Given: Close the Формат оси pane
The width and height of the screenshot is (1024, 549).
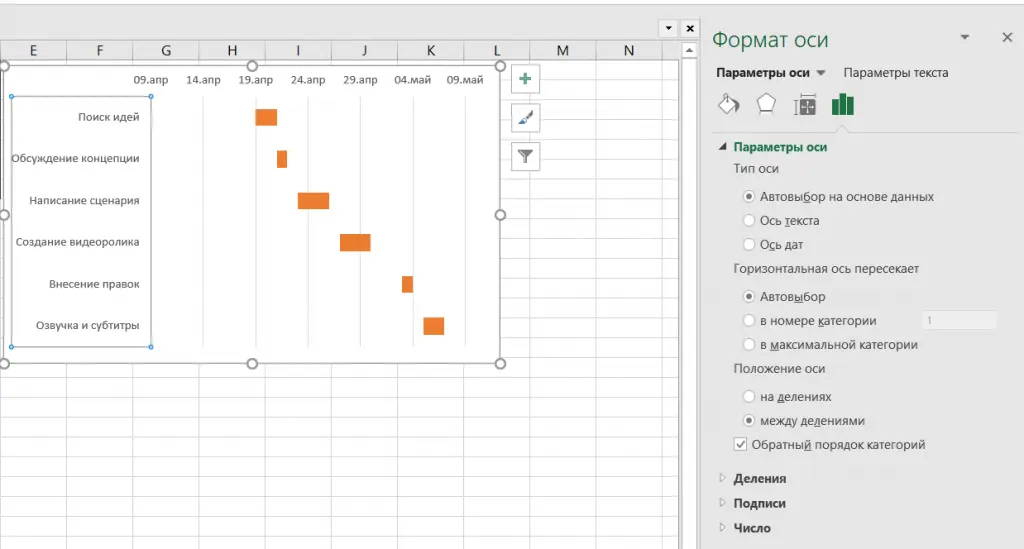Looking at the screenshot, I should 1007,37.
